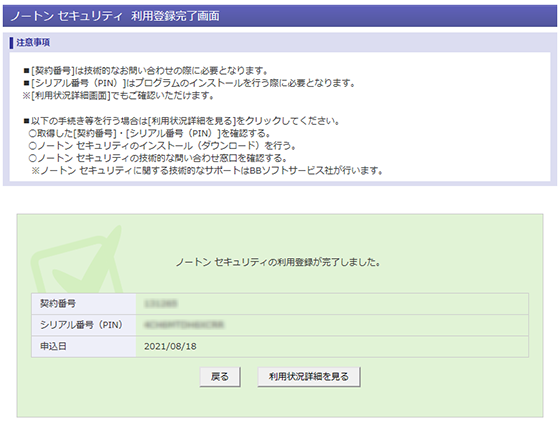Click the note line about program installation PIN
Image resolution: width=560 pixels, height=421 pixels.
coord(189,83)
